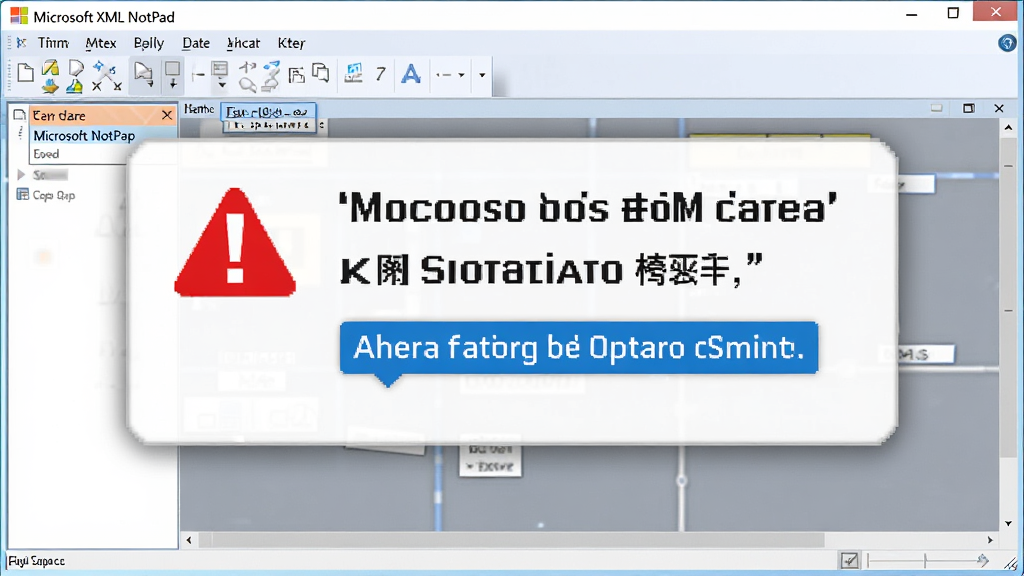The width and height of the screenshot is (1024, 576).
Task: Close the inner document window
Action: tap(999, 108)
